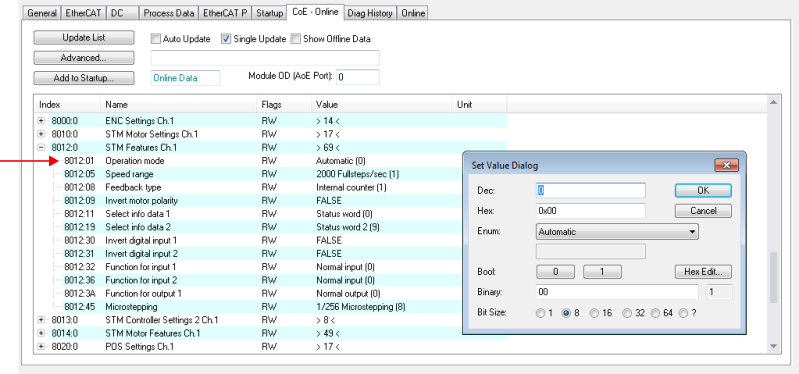This screenshot has width=799, height=374.
Task: Select Bit Size 16 radio button
Action: 594,313
